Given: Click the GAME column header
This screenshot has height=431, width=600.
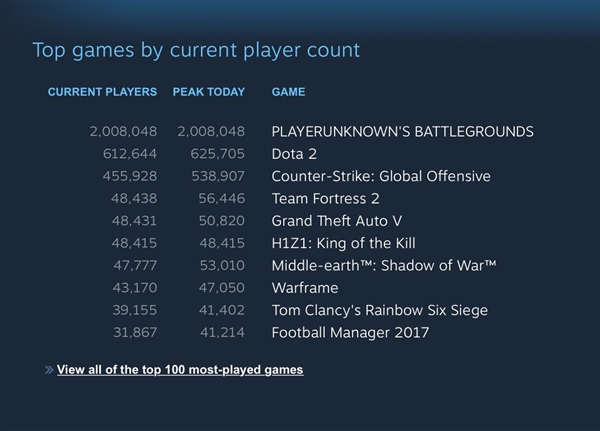Looking at the screenshot, I should (289, 92).
